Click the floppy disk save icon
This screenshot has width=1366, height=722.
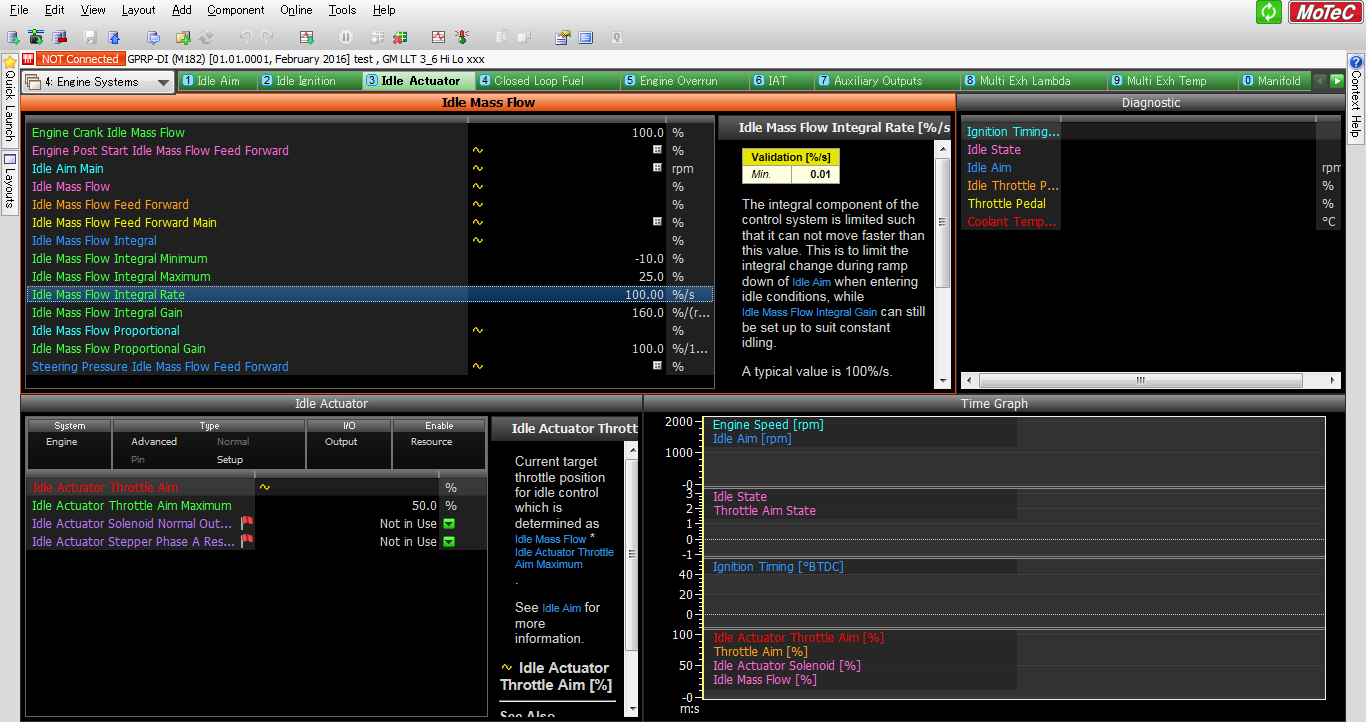91,37
